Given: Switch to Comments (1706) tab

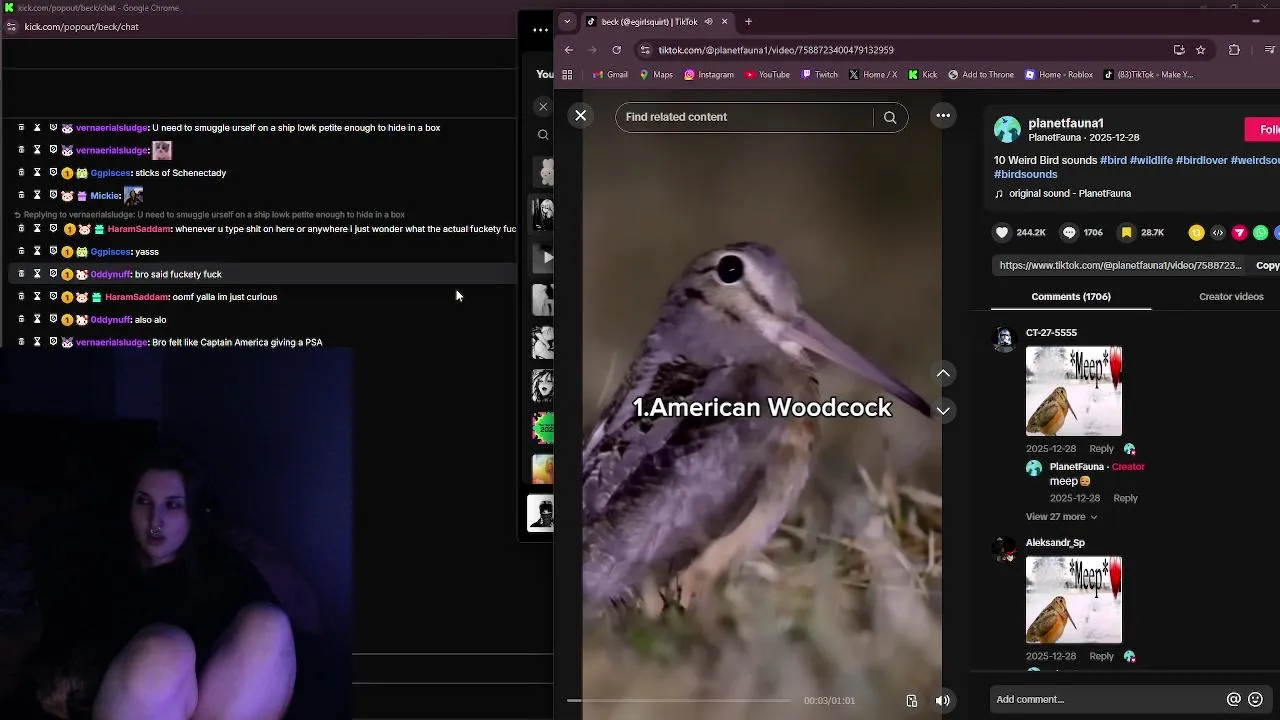Looking at the screenshot, I should (1071, 297).
